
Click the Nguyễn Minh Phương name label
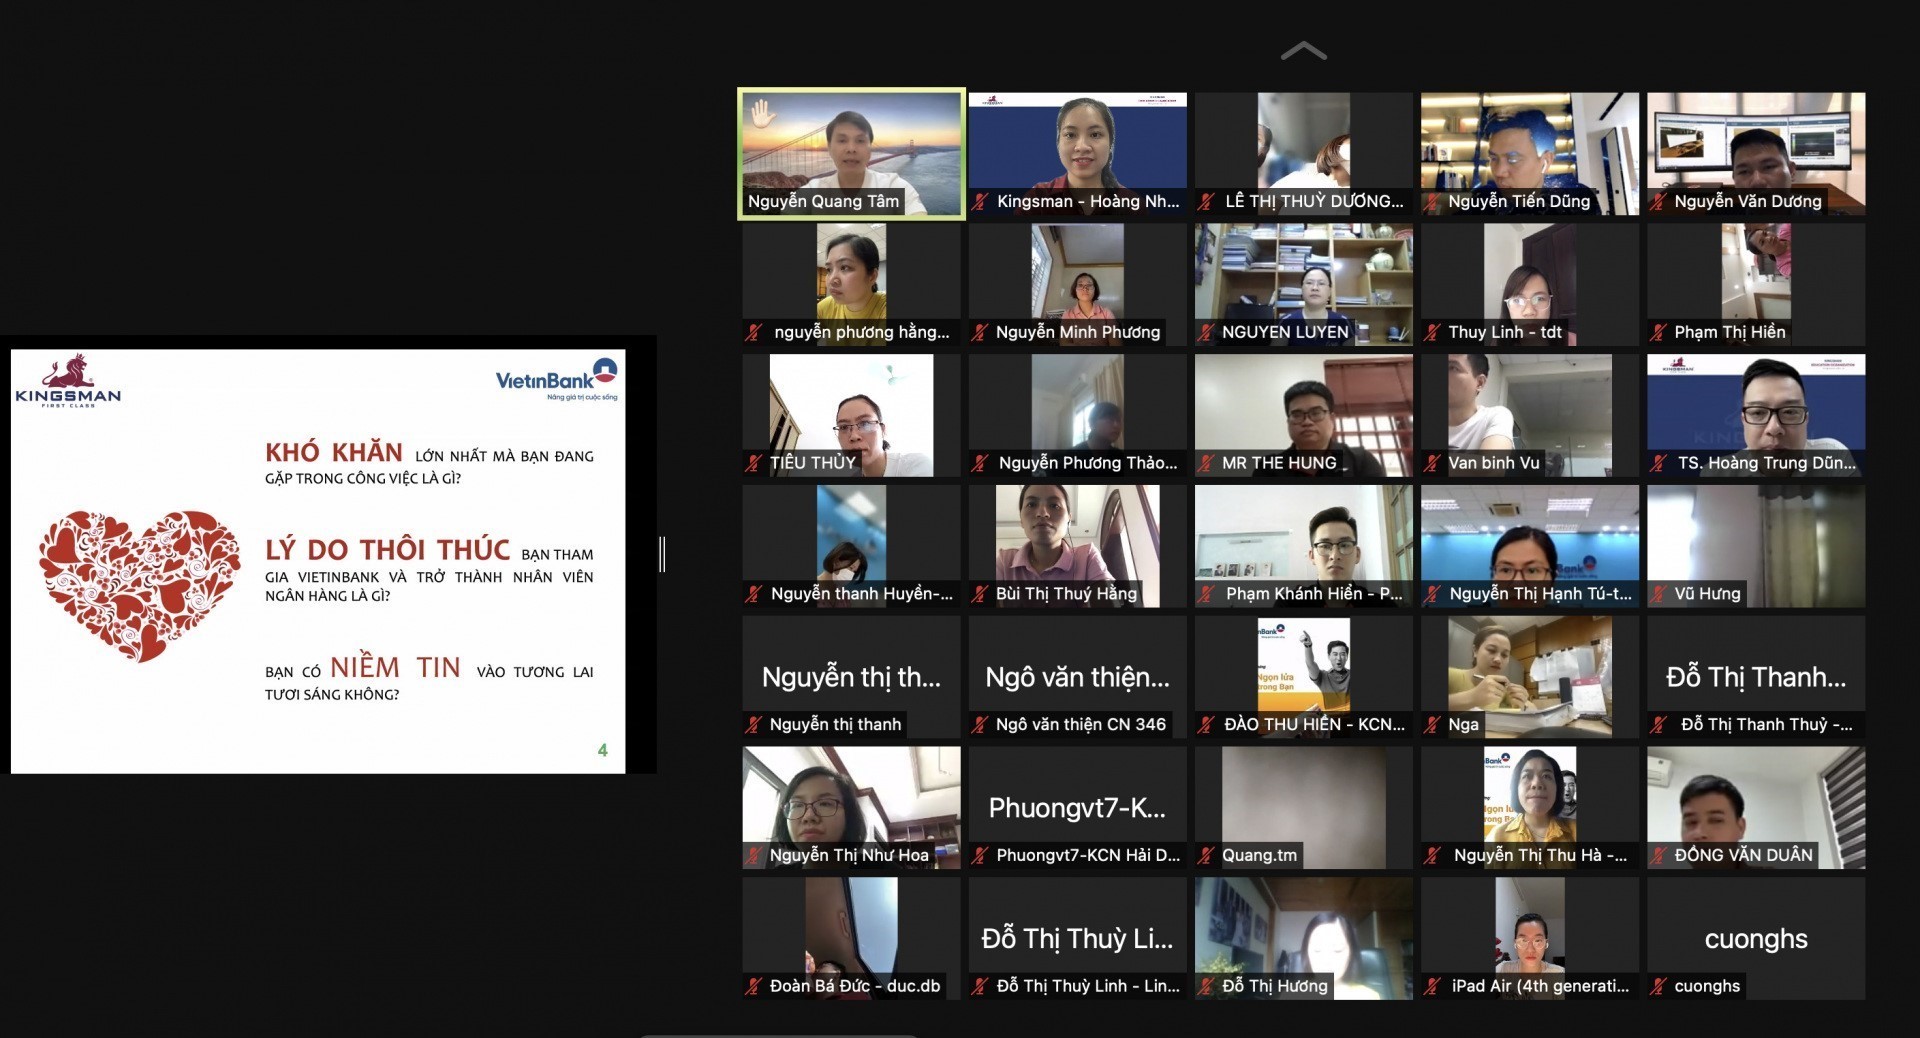tap(1077, 333)
